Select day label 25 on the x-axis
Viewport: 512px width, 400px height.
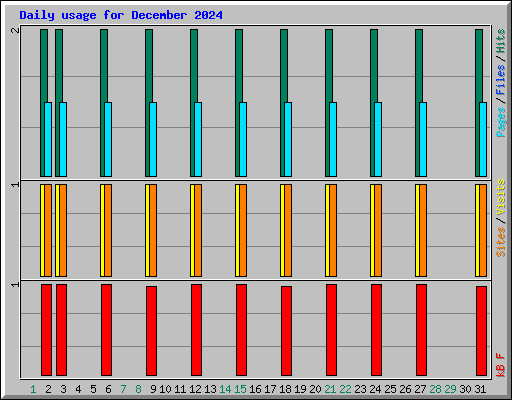(x=390, y=389)
